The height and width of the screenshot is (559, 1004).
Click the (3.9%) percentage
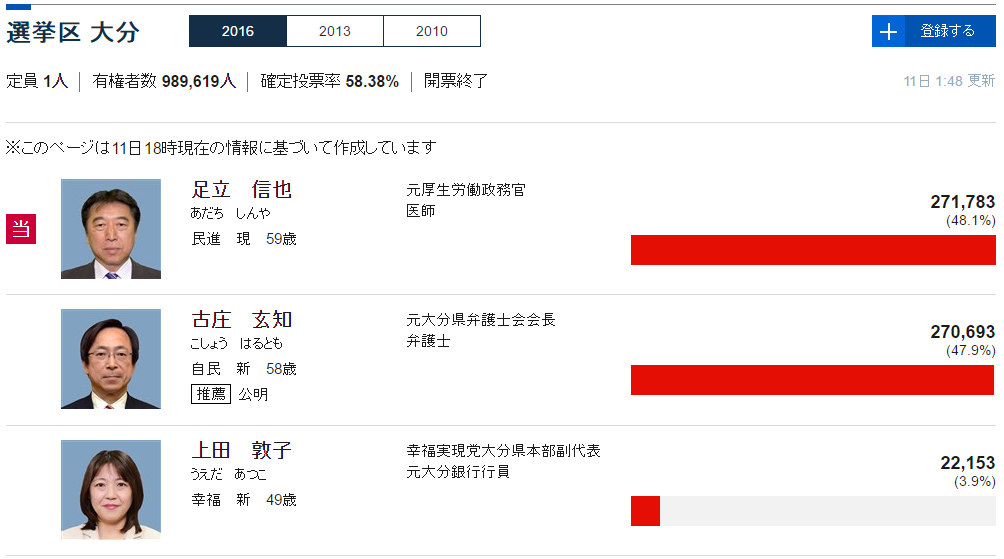click(x=975, y=481)
